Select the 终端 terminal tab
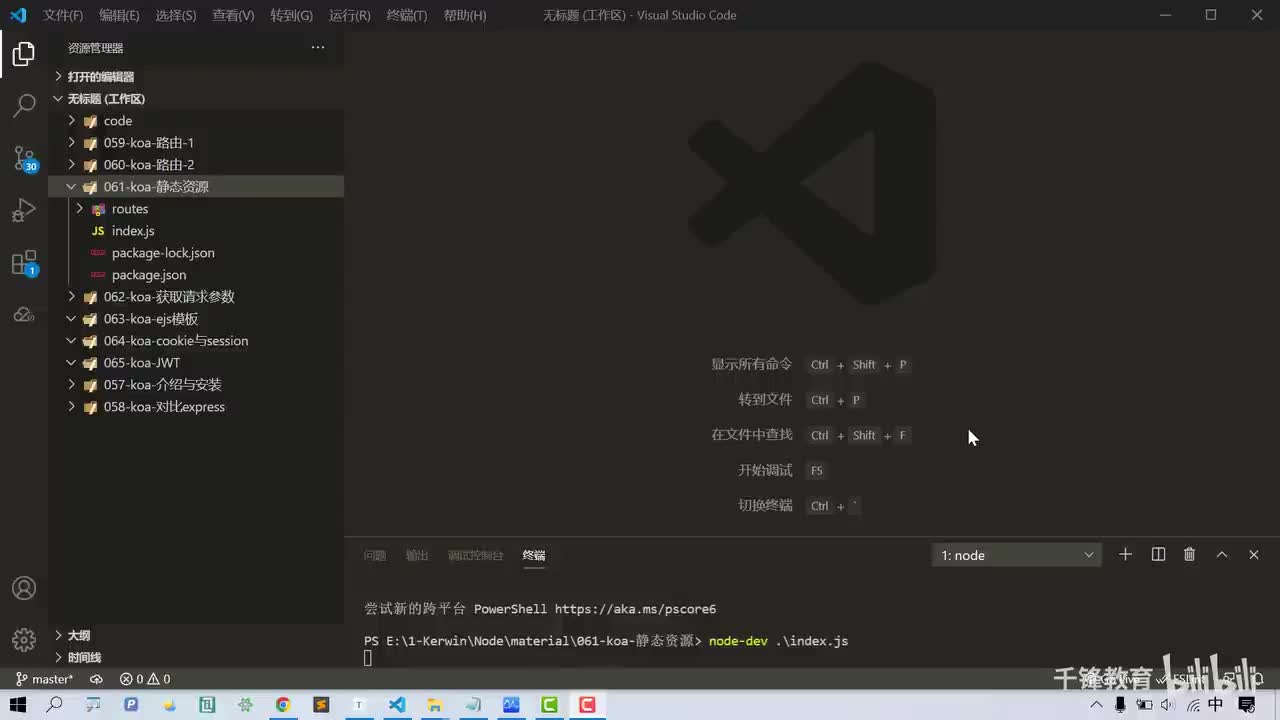 tap(534, 555)
